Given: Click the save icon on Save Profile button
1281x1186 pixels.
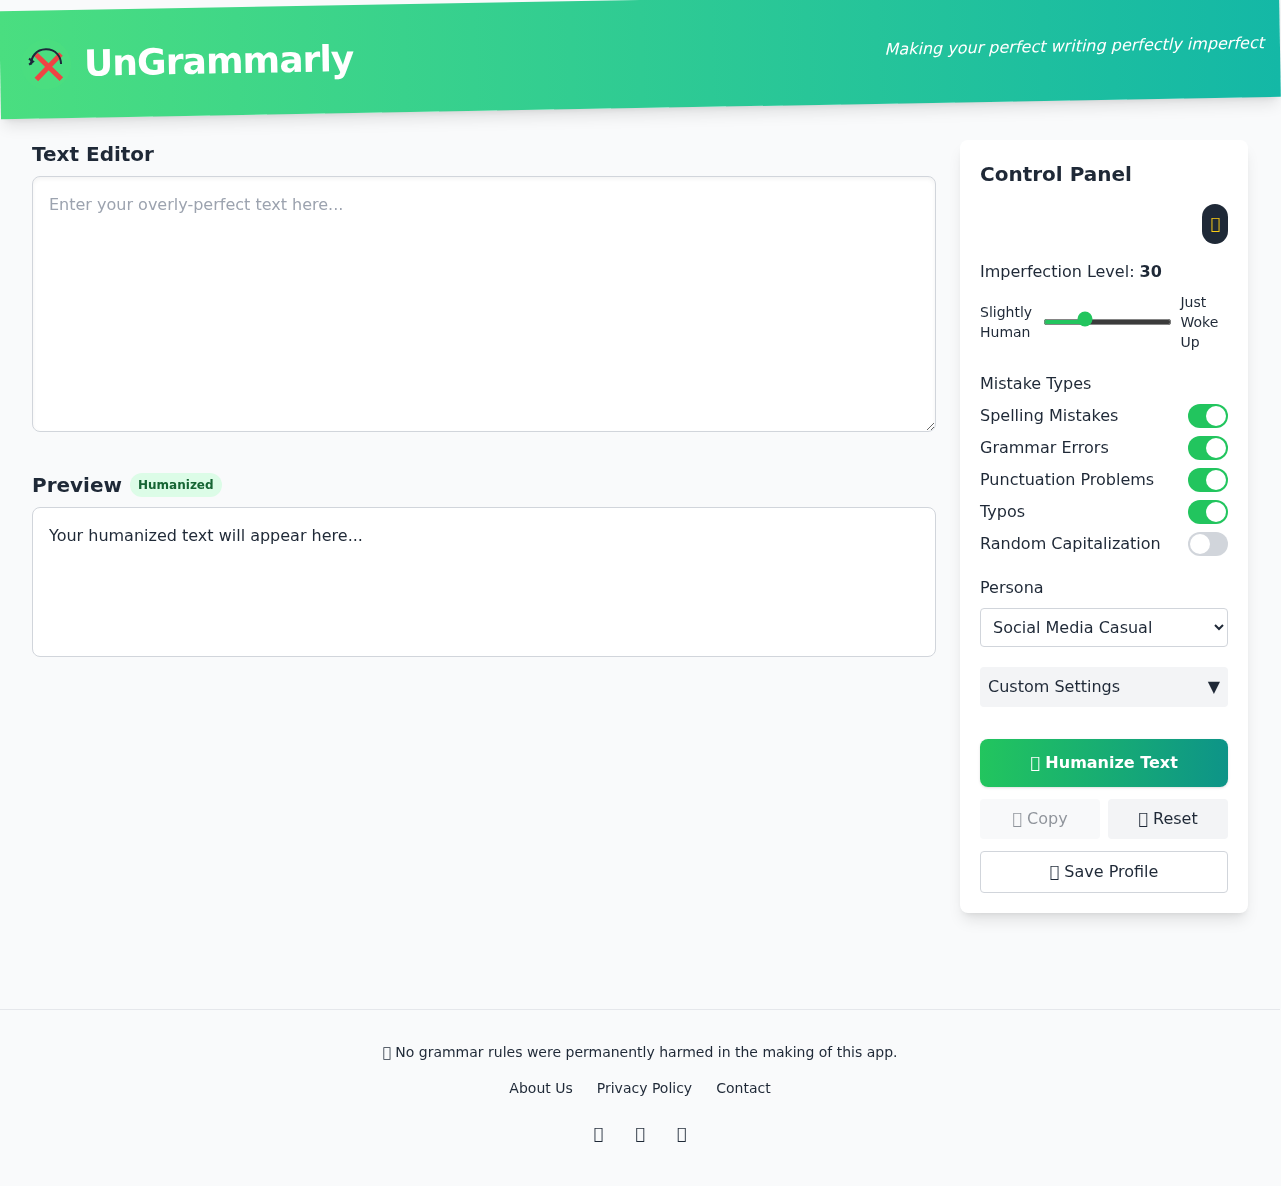Looking at the screenshot, I should tap(1053, 871).
